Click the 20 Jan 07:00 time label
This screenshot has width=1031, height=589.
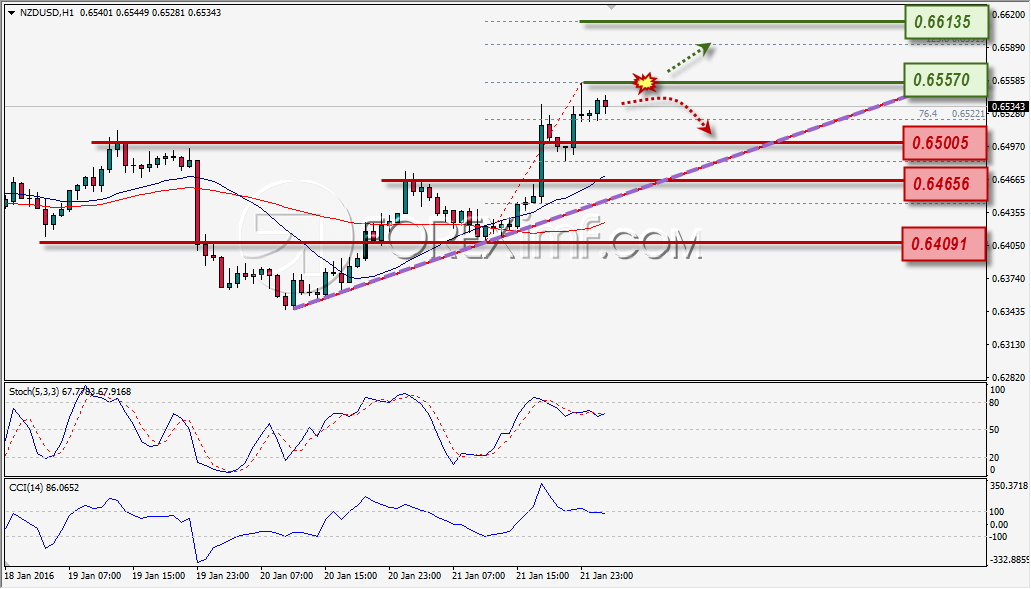(287, 576)
